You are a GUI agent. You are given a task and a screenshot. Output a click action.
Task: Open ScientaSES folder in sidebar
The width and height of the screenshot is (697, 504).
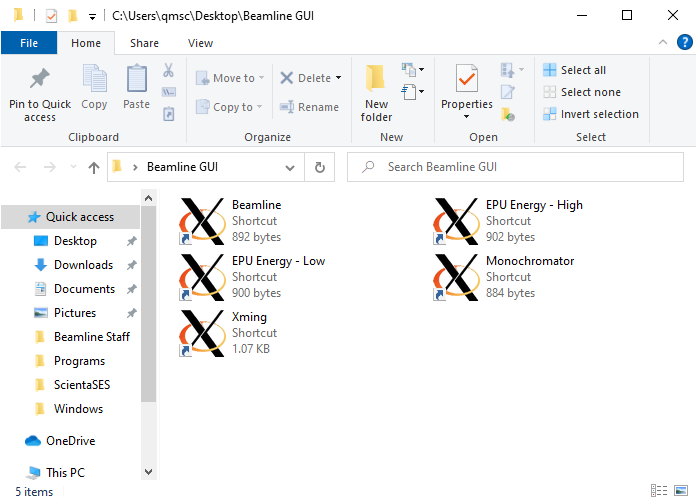tap(82, 385)
